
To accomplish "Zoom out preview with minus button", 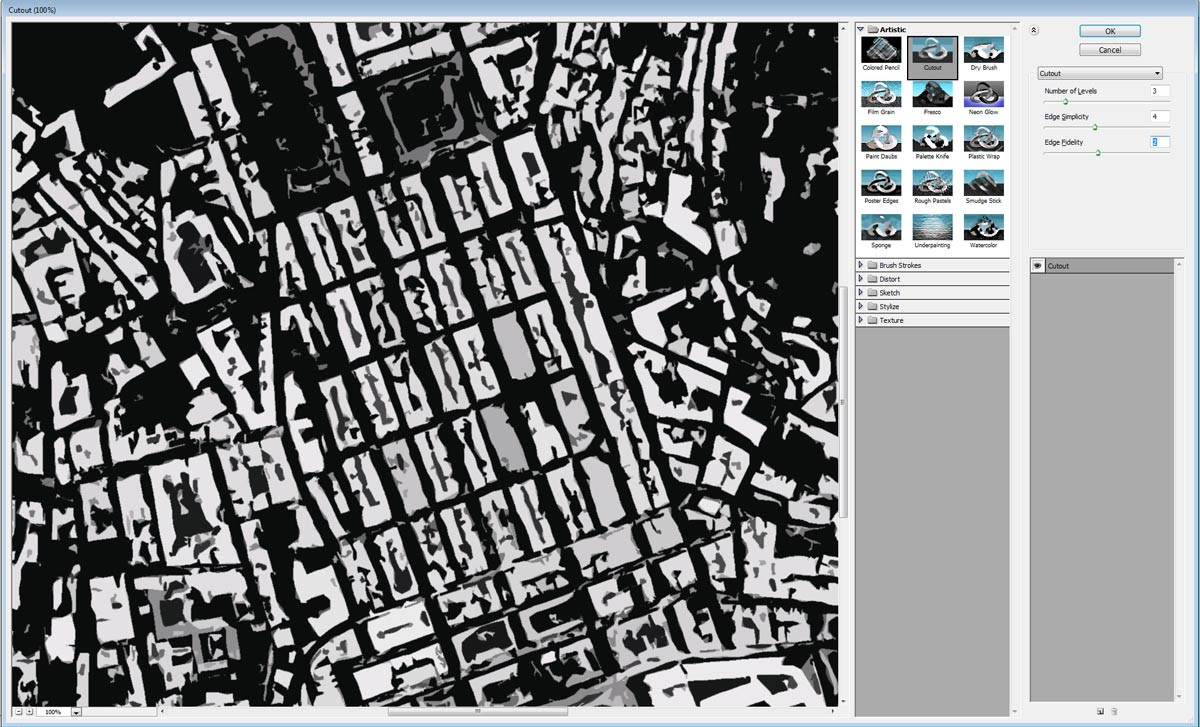I will (18, 712).
